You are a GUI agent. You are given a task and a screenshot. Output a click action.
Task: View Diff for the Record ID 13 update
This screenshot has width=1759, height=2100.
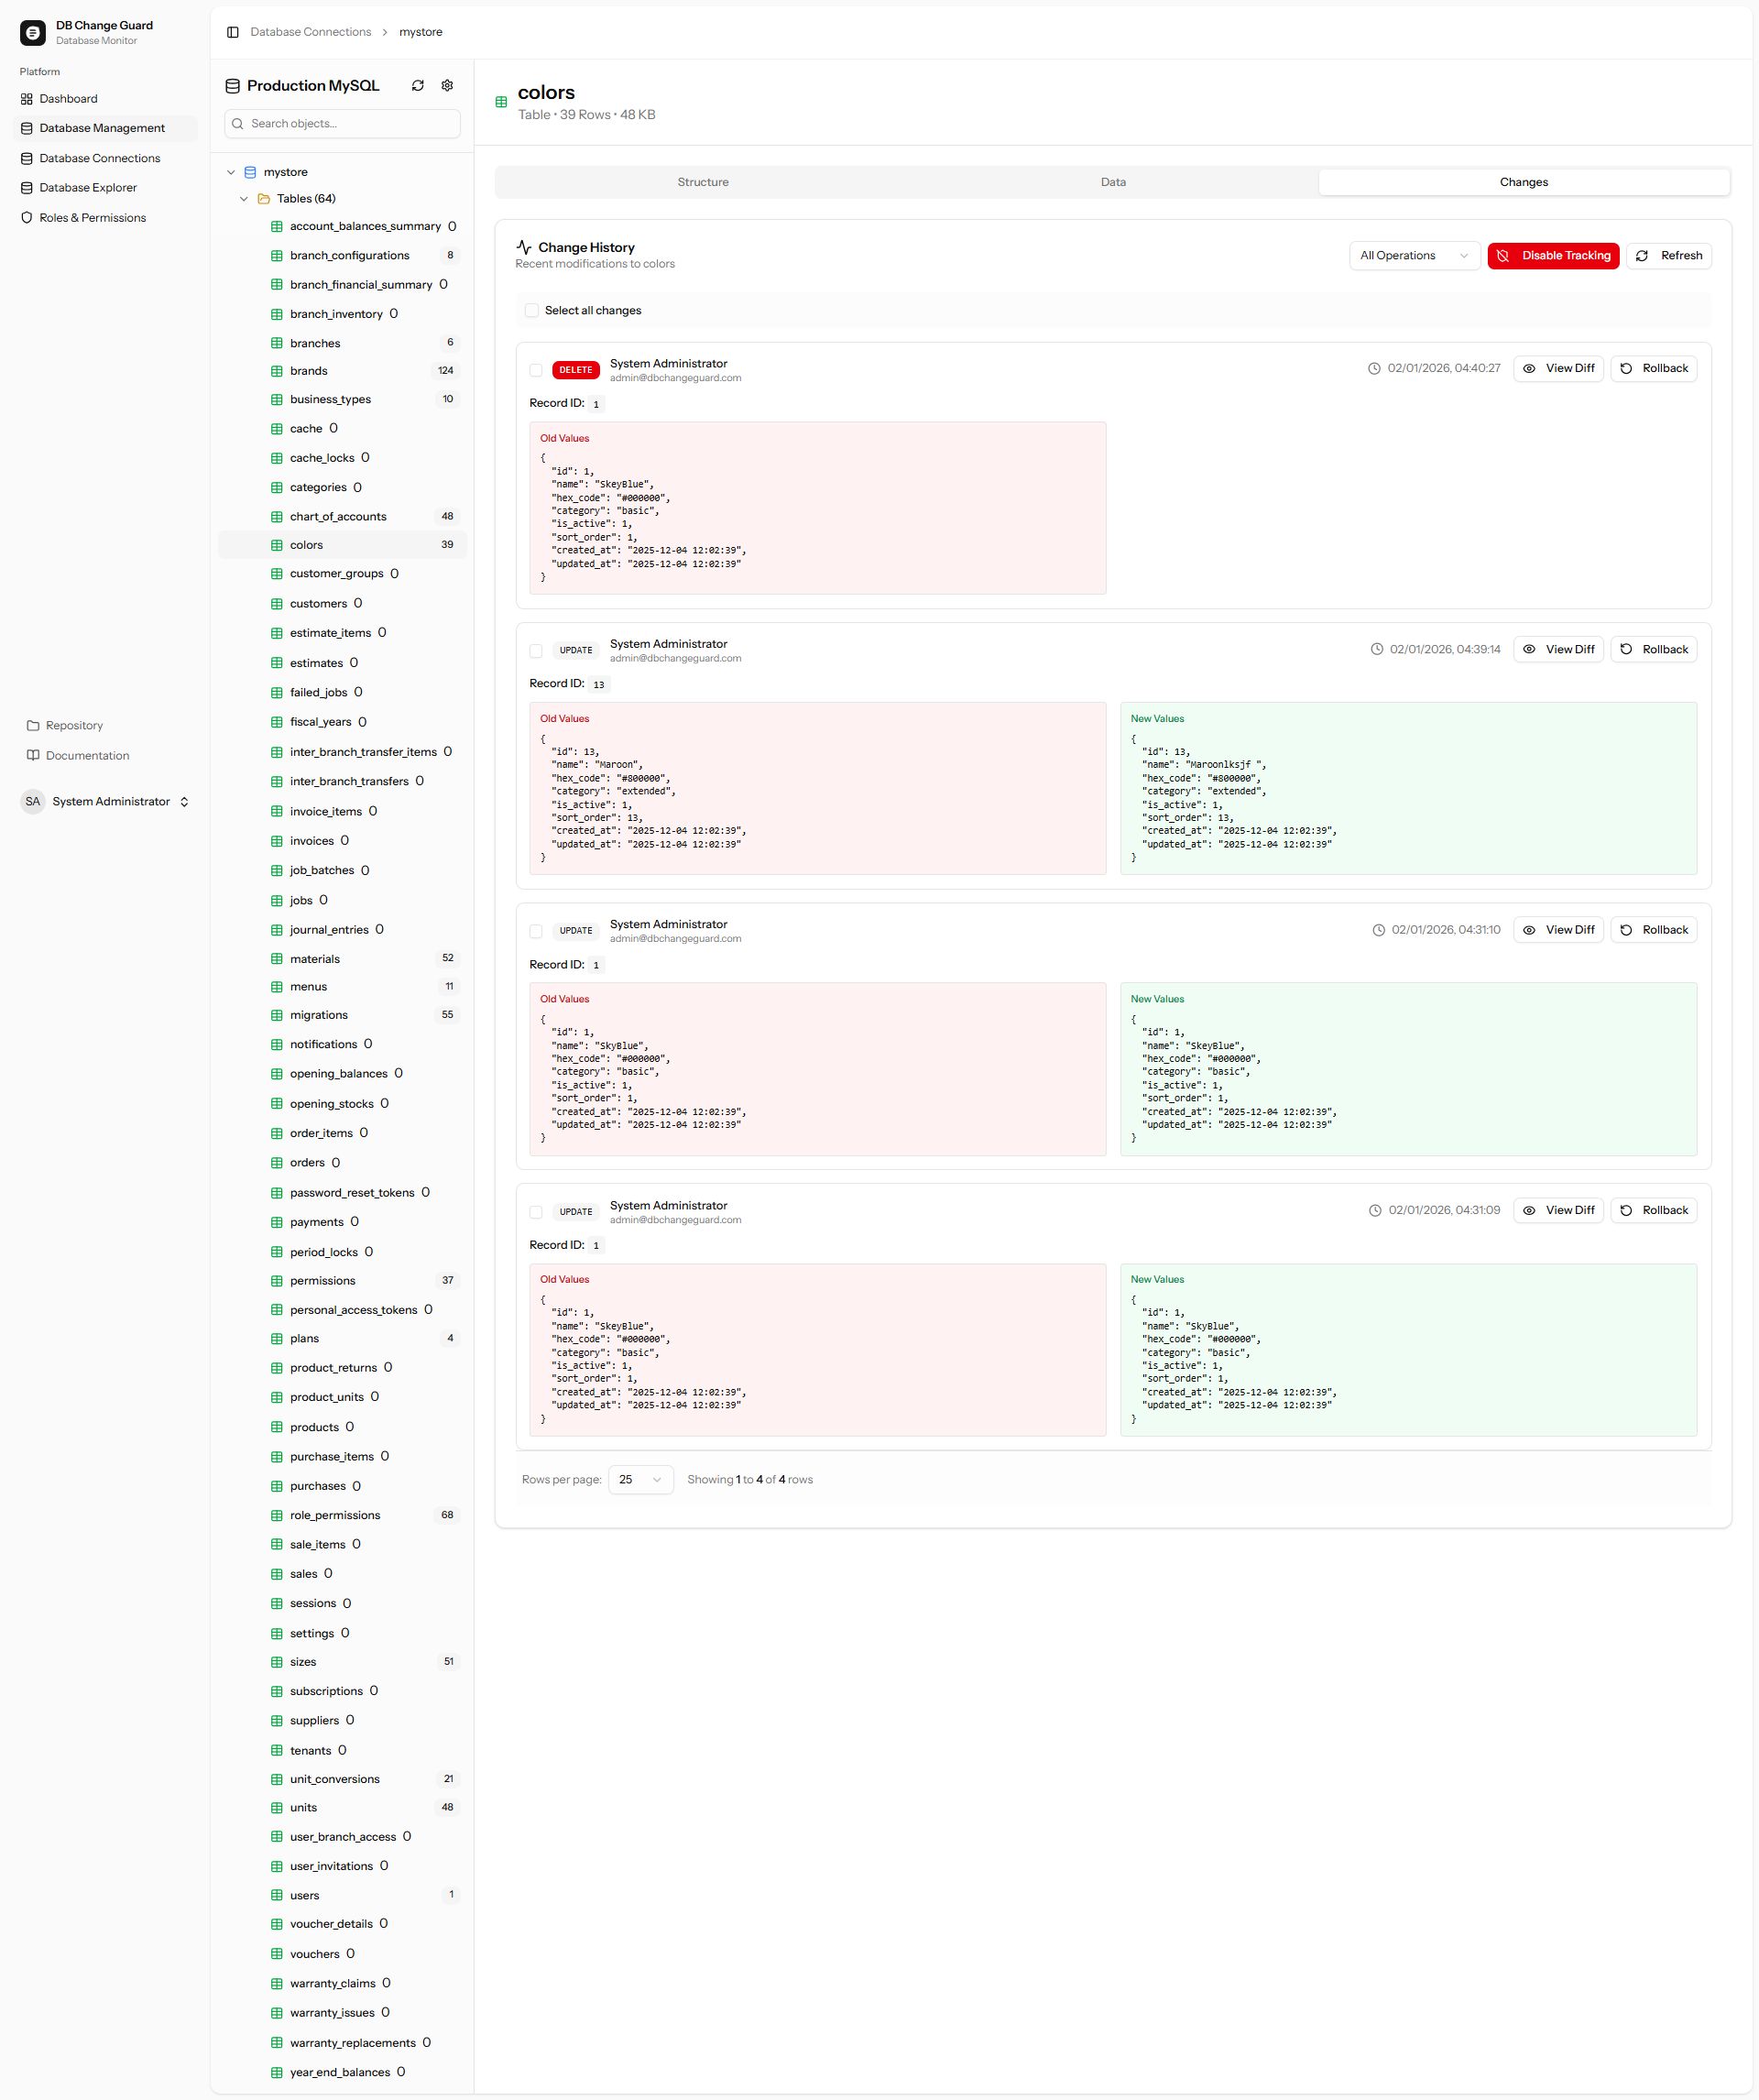(1558, 650)
